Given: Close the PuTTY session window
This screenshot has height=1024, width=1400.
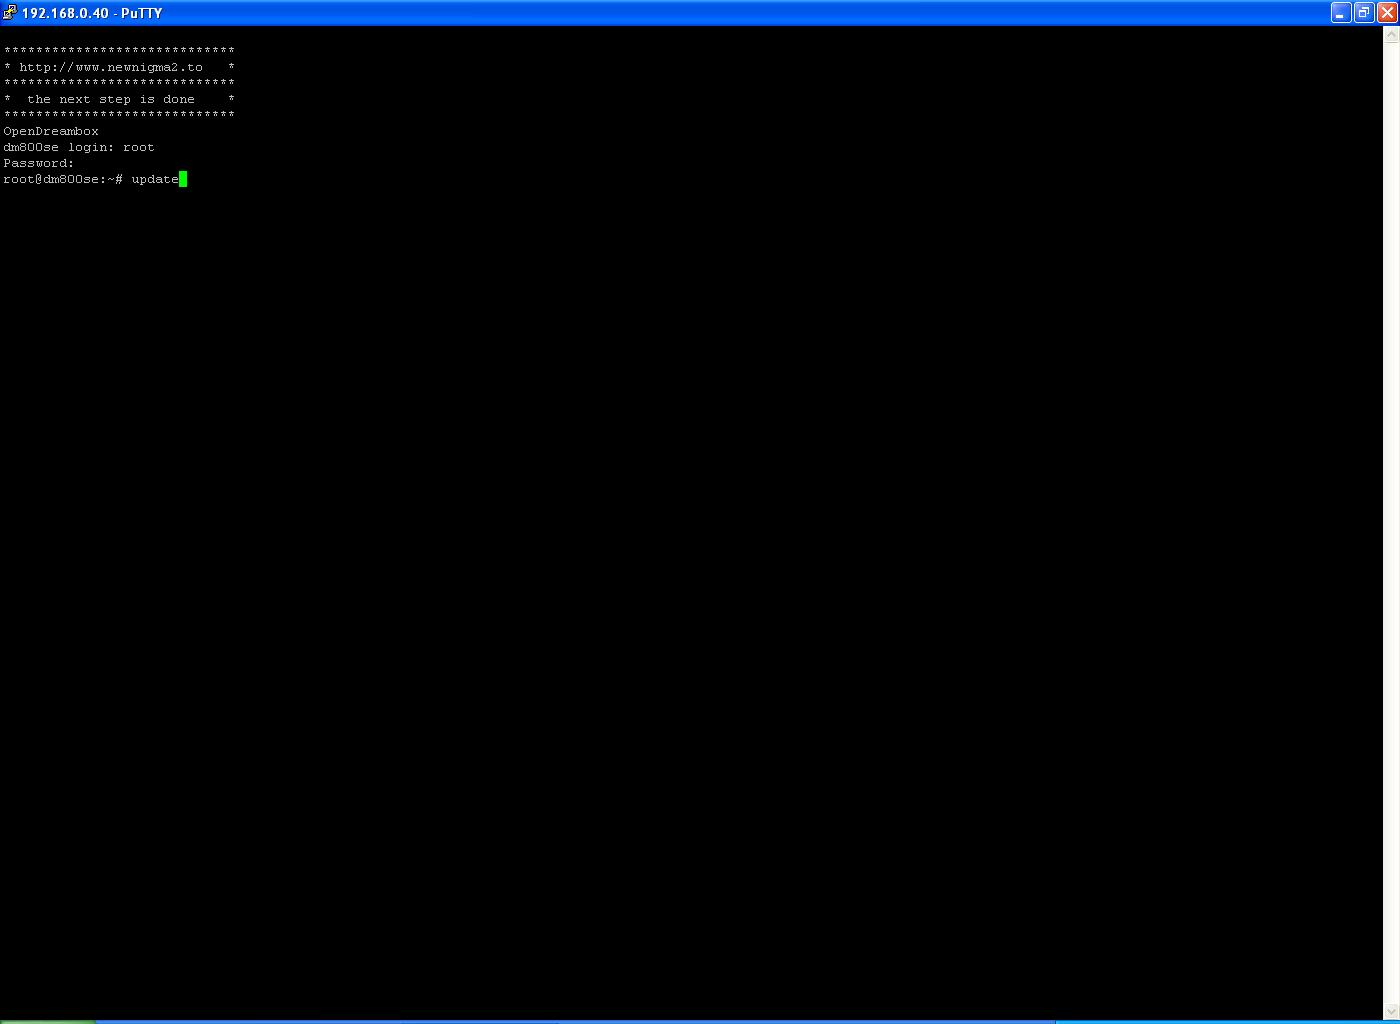Looking at the screenshot, I should coord(1387,13).
